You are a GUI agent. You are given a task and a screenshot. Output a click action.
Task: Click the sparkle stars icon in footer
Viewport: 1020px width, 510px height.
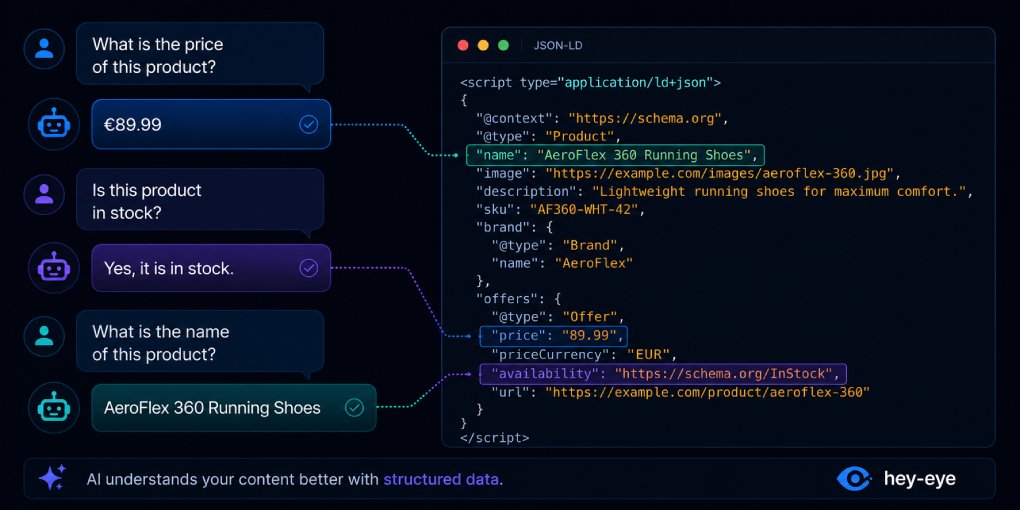[52, 478]
